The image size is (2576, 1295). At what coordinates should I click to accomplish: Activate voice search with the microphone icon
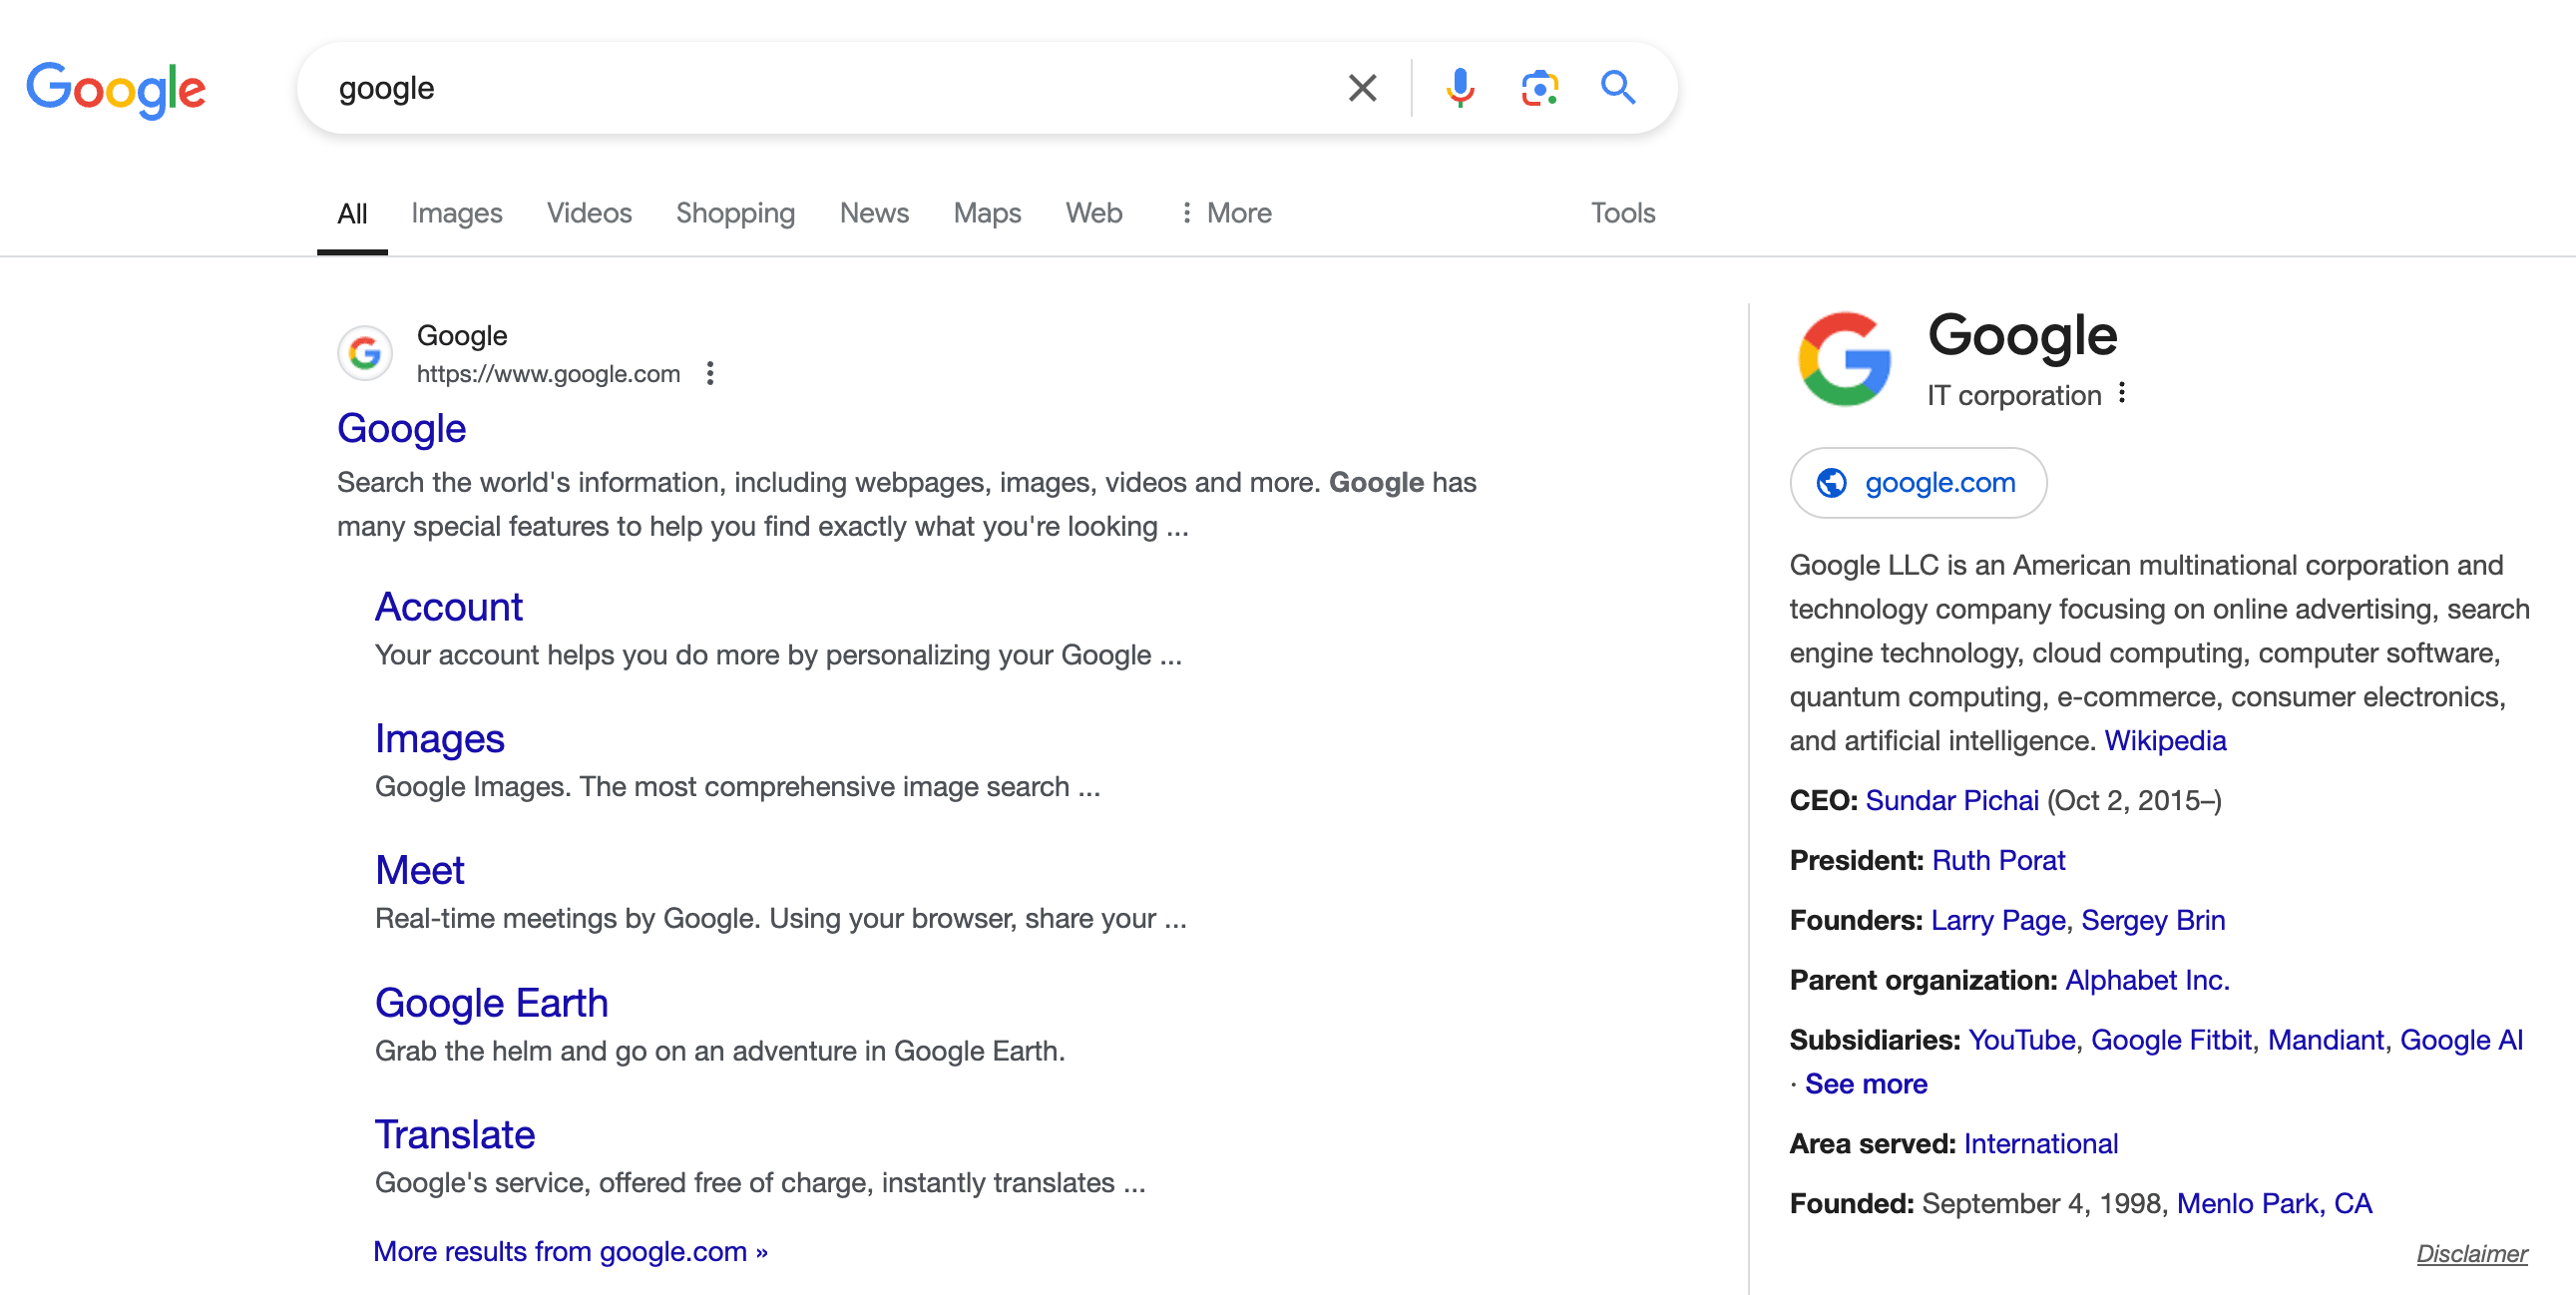[1461, 88]
